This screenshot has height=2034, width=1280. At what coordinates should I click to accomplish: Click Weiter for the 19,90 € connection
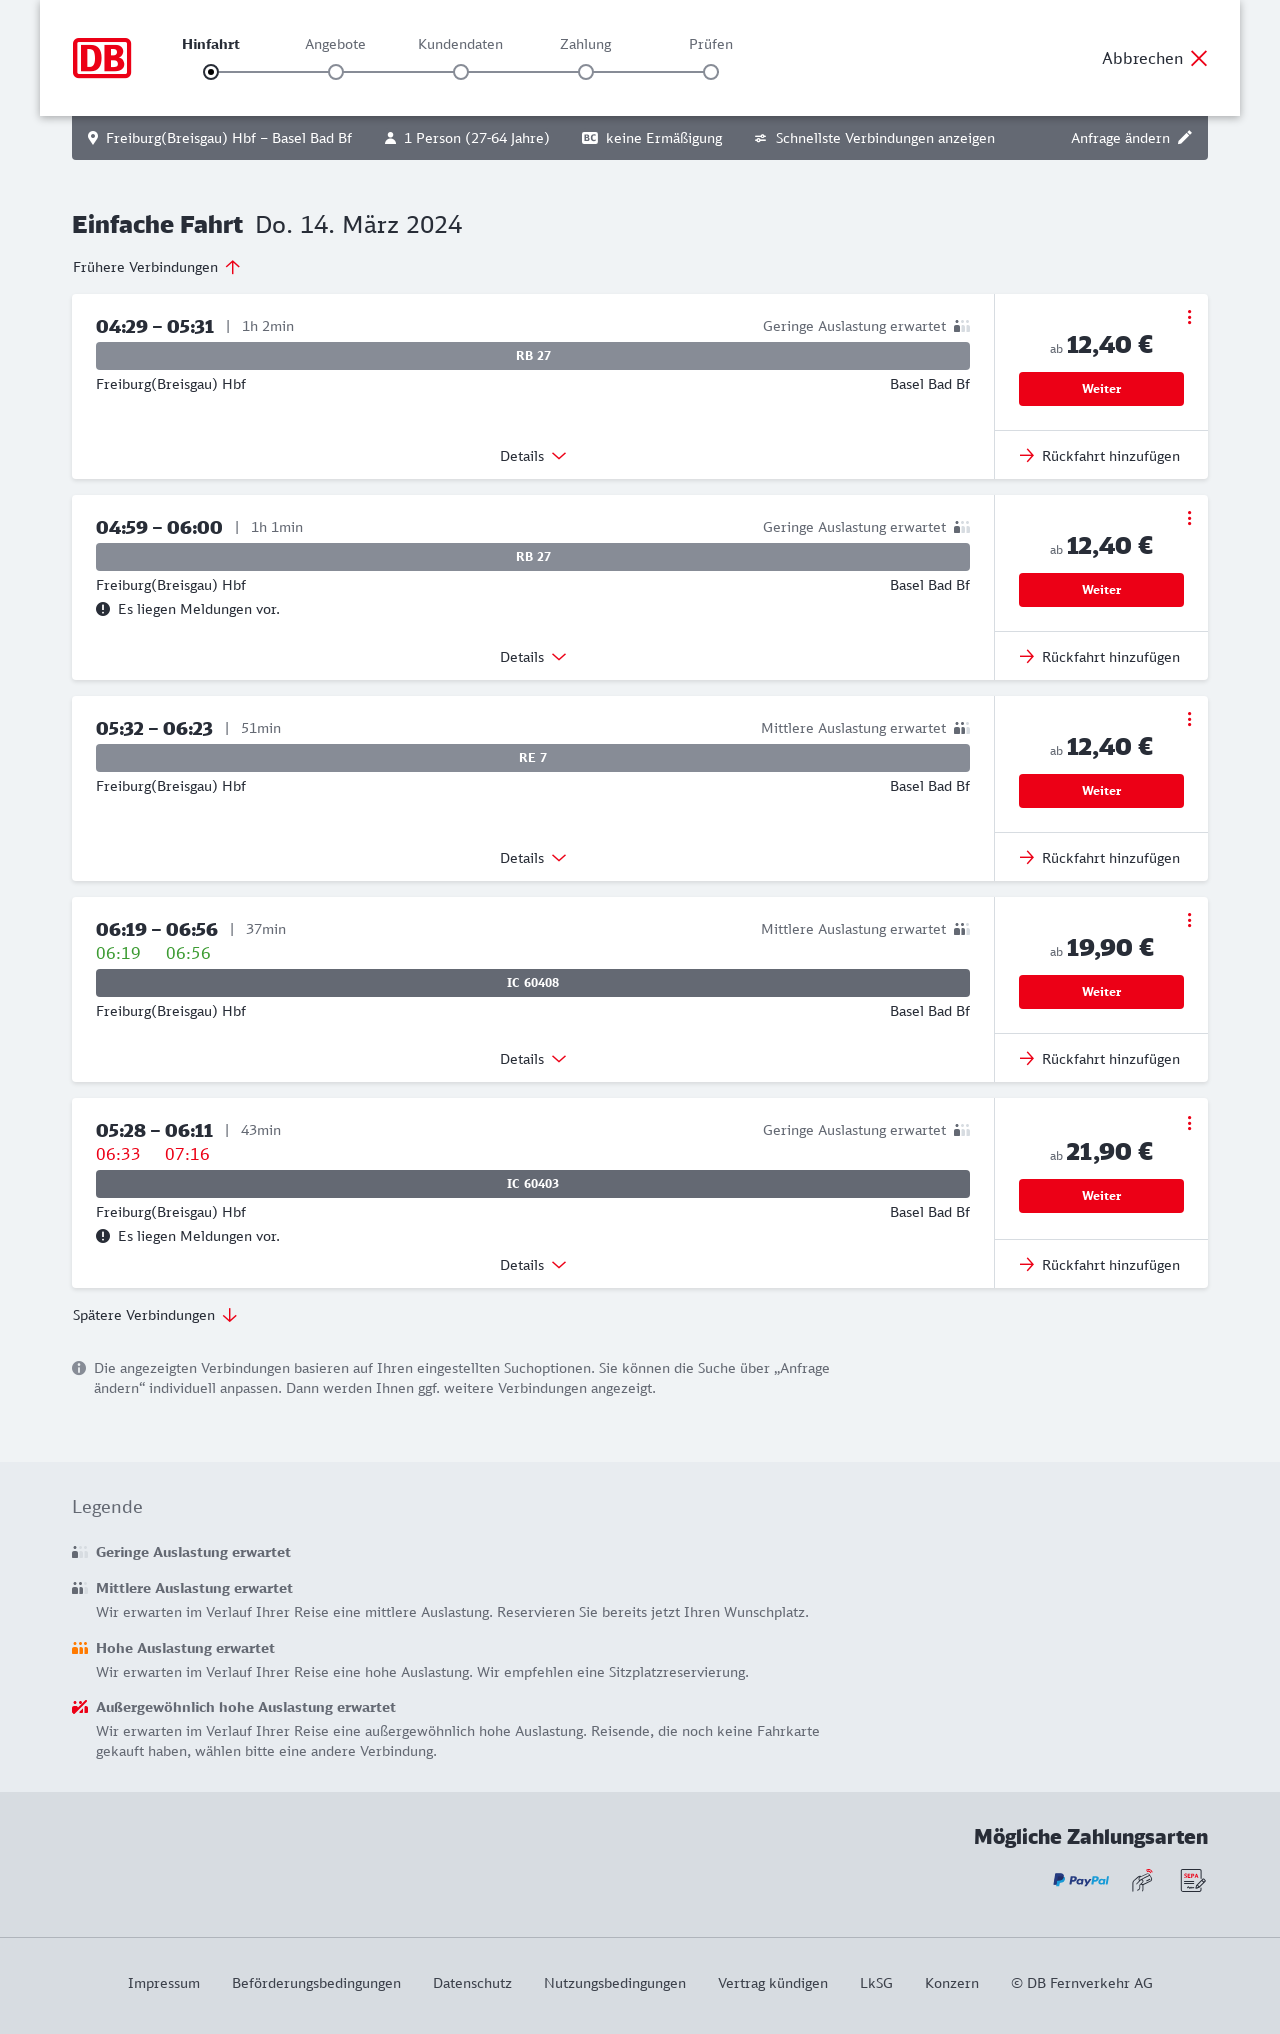(x=1101, y=992)
